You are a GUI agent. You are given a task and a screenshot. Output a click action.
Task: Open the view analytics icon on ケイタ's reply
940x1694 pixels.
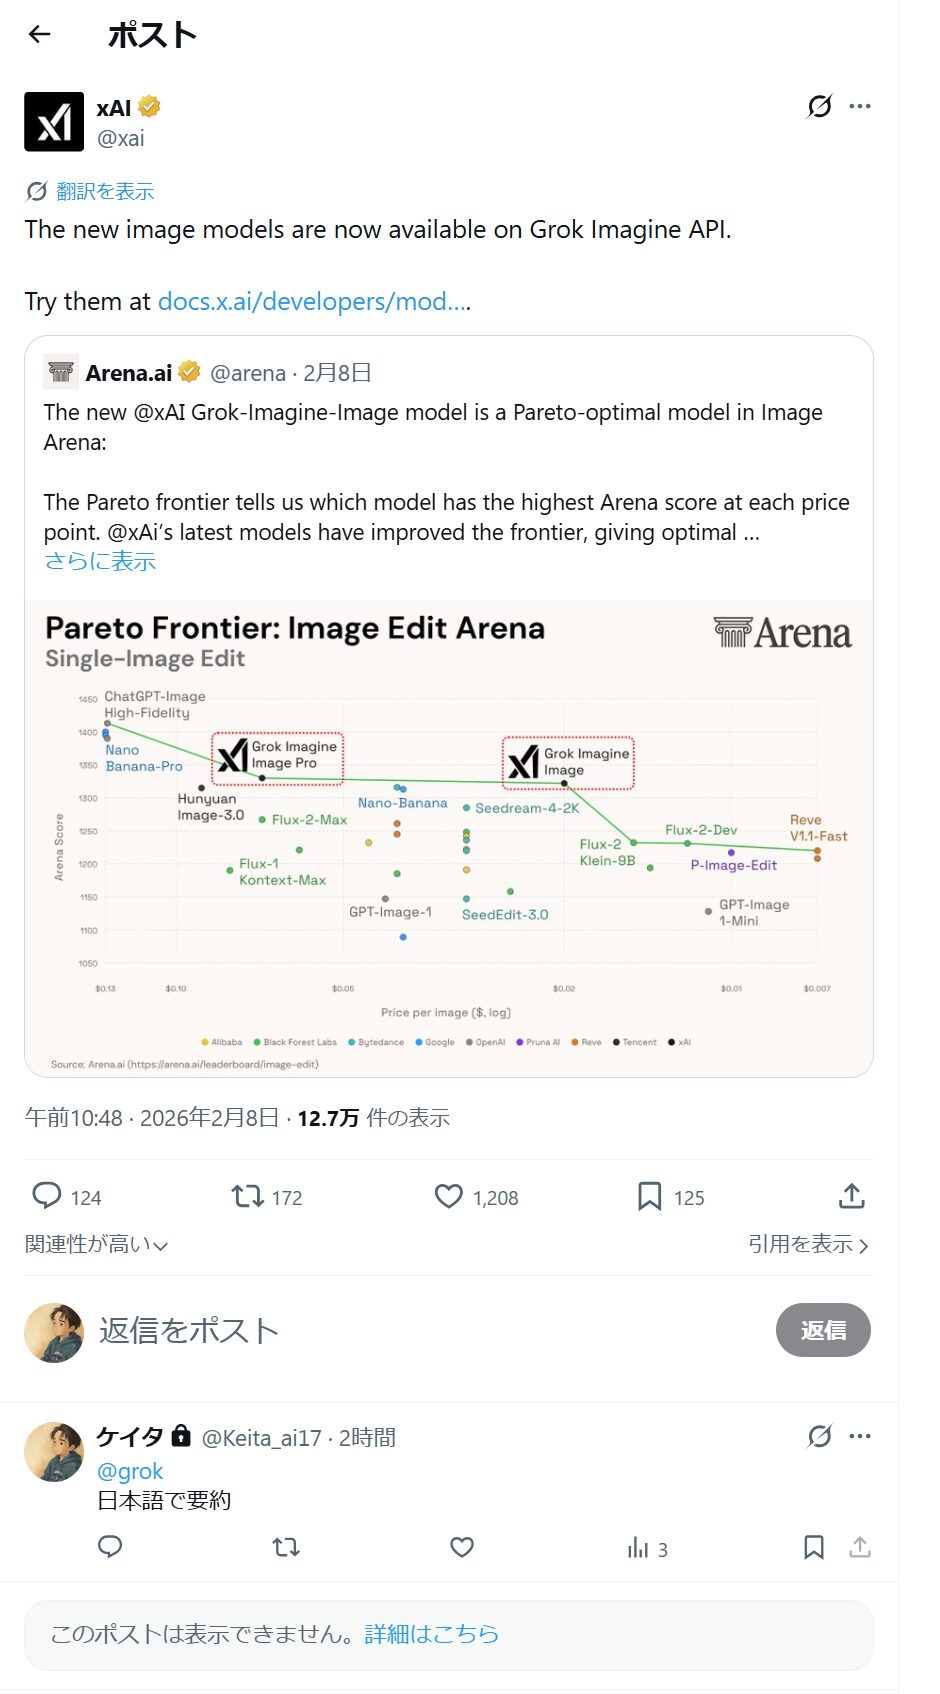pos(638,1547)
